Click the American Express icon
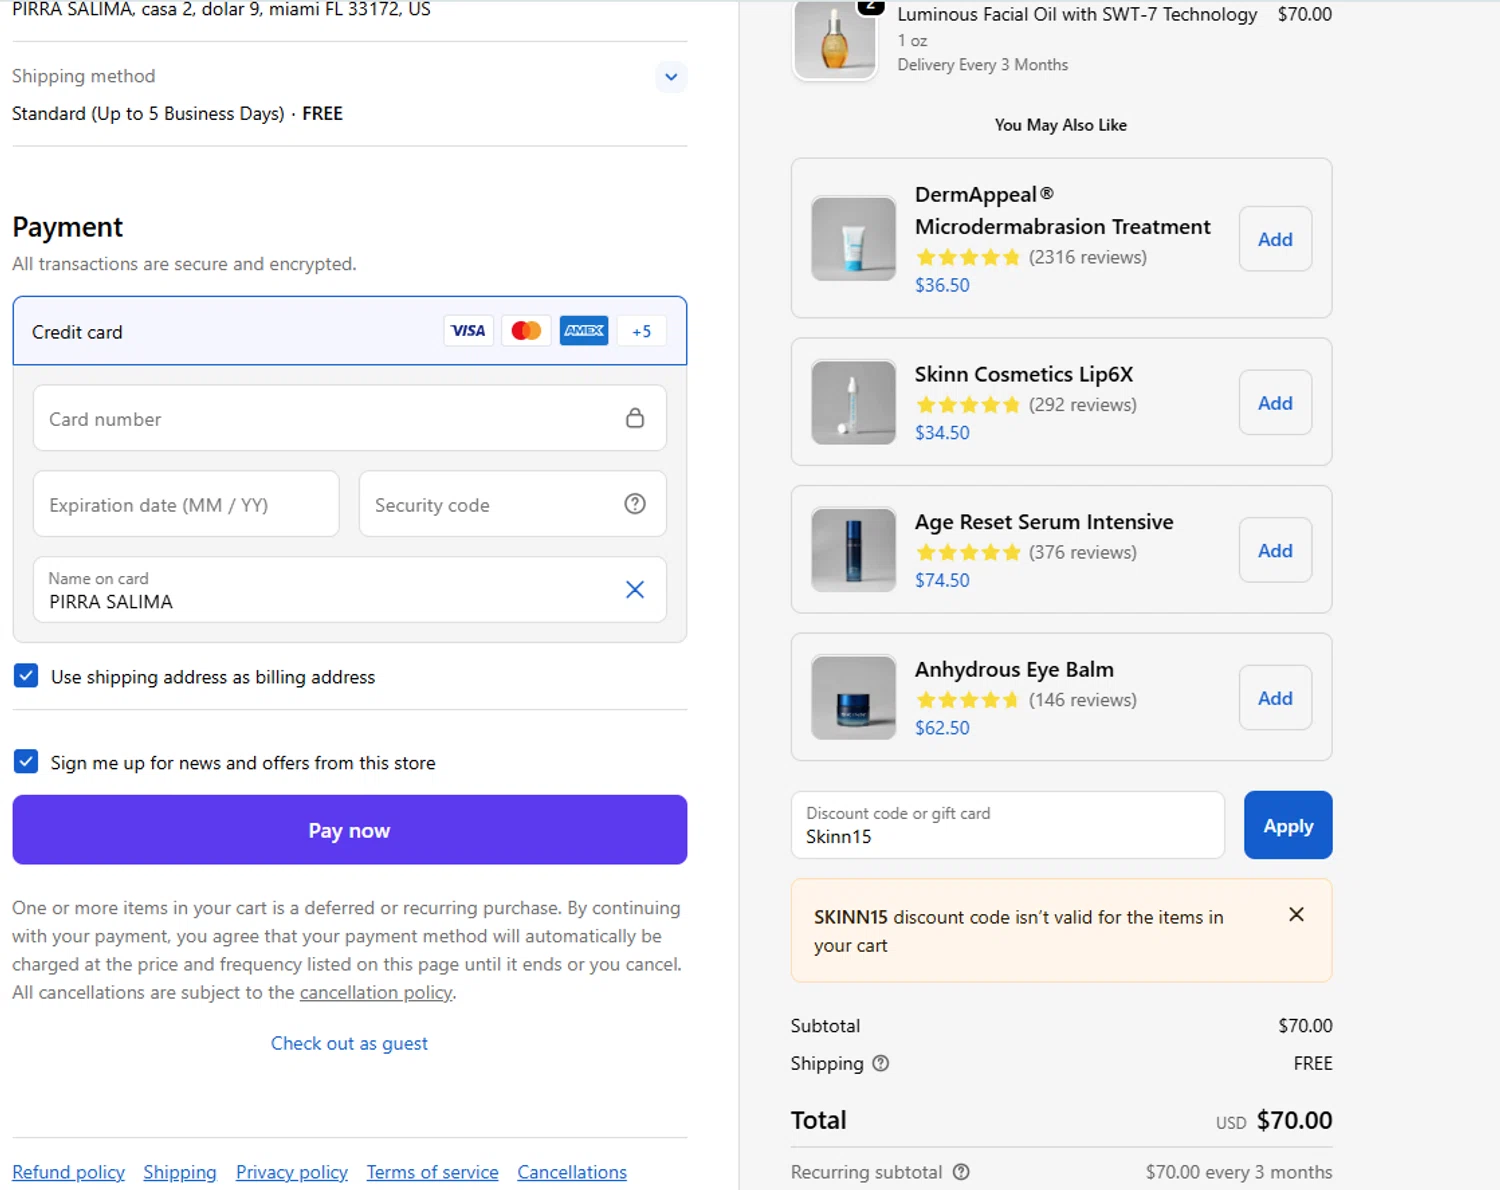Viewport: 1500px width, 1190px height. point(584,331)
